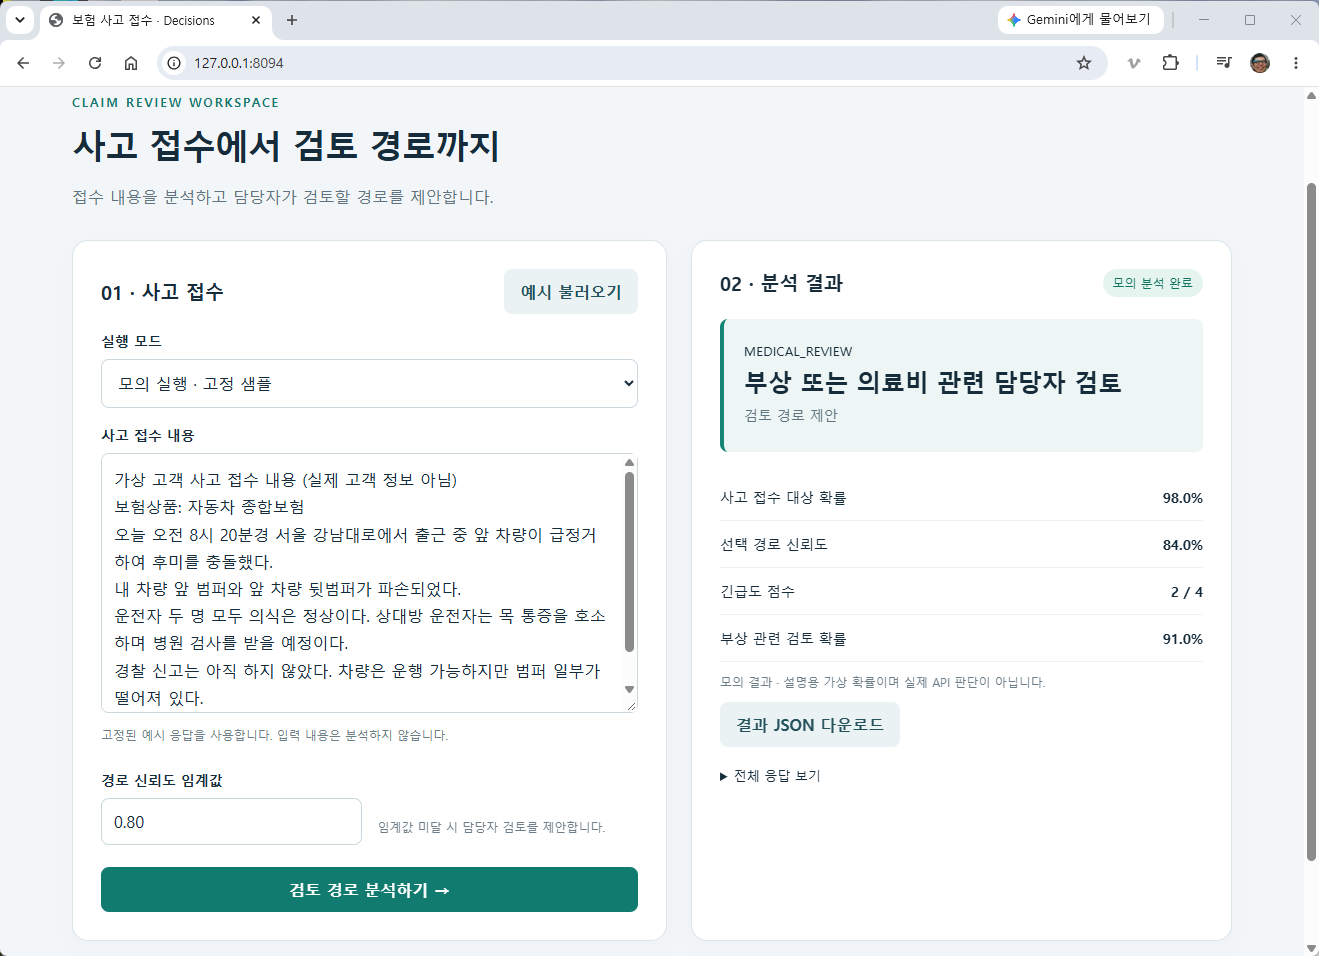This screenshot has height=956, width=1319.
Task: Click 임계값 미달 시 담당자 검토를 제안합니다 hint
Action: pos(491,827)
